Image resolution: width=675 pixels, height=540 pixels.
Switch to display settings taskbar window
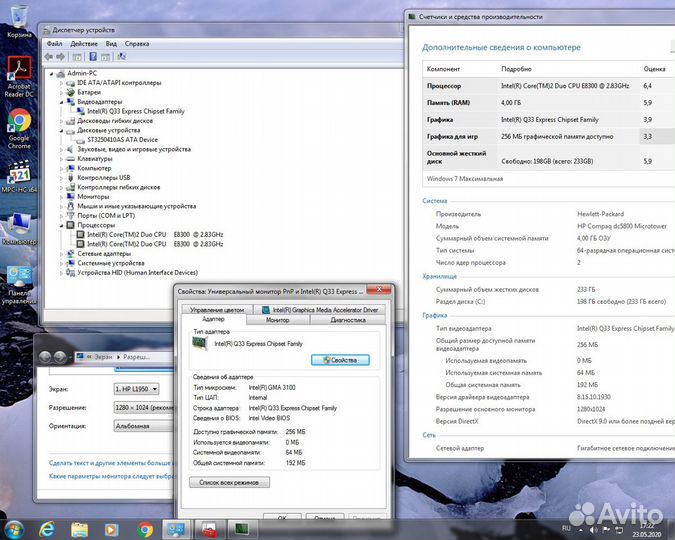point(176,529)
